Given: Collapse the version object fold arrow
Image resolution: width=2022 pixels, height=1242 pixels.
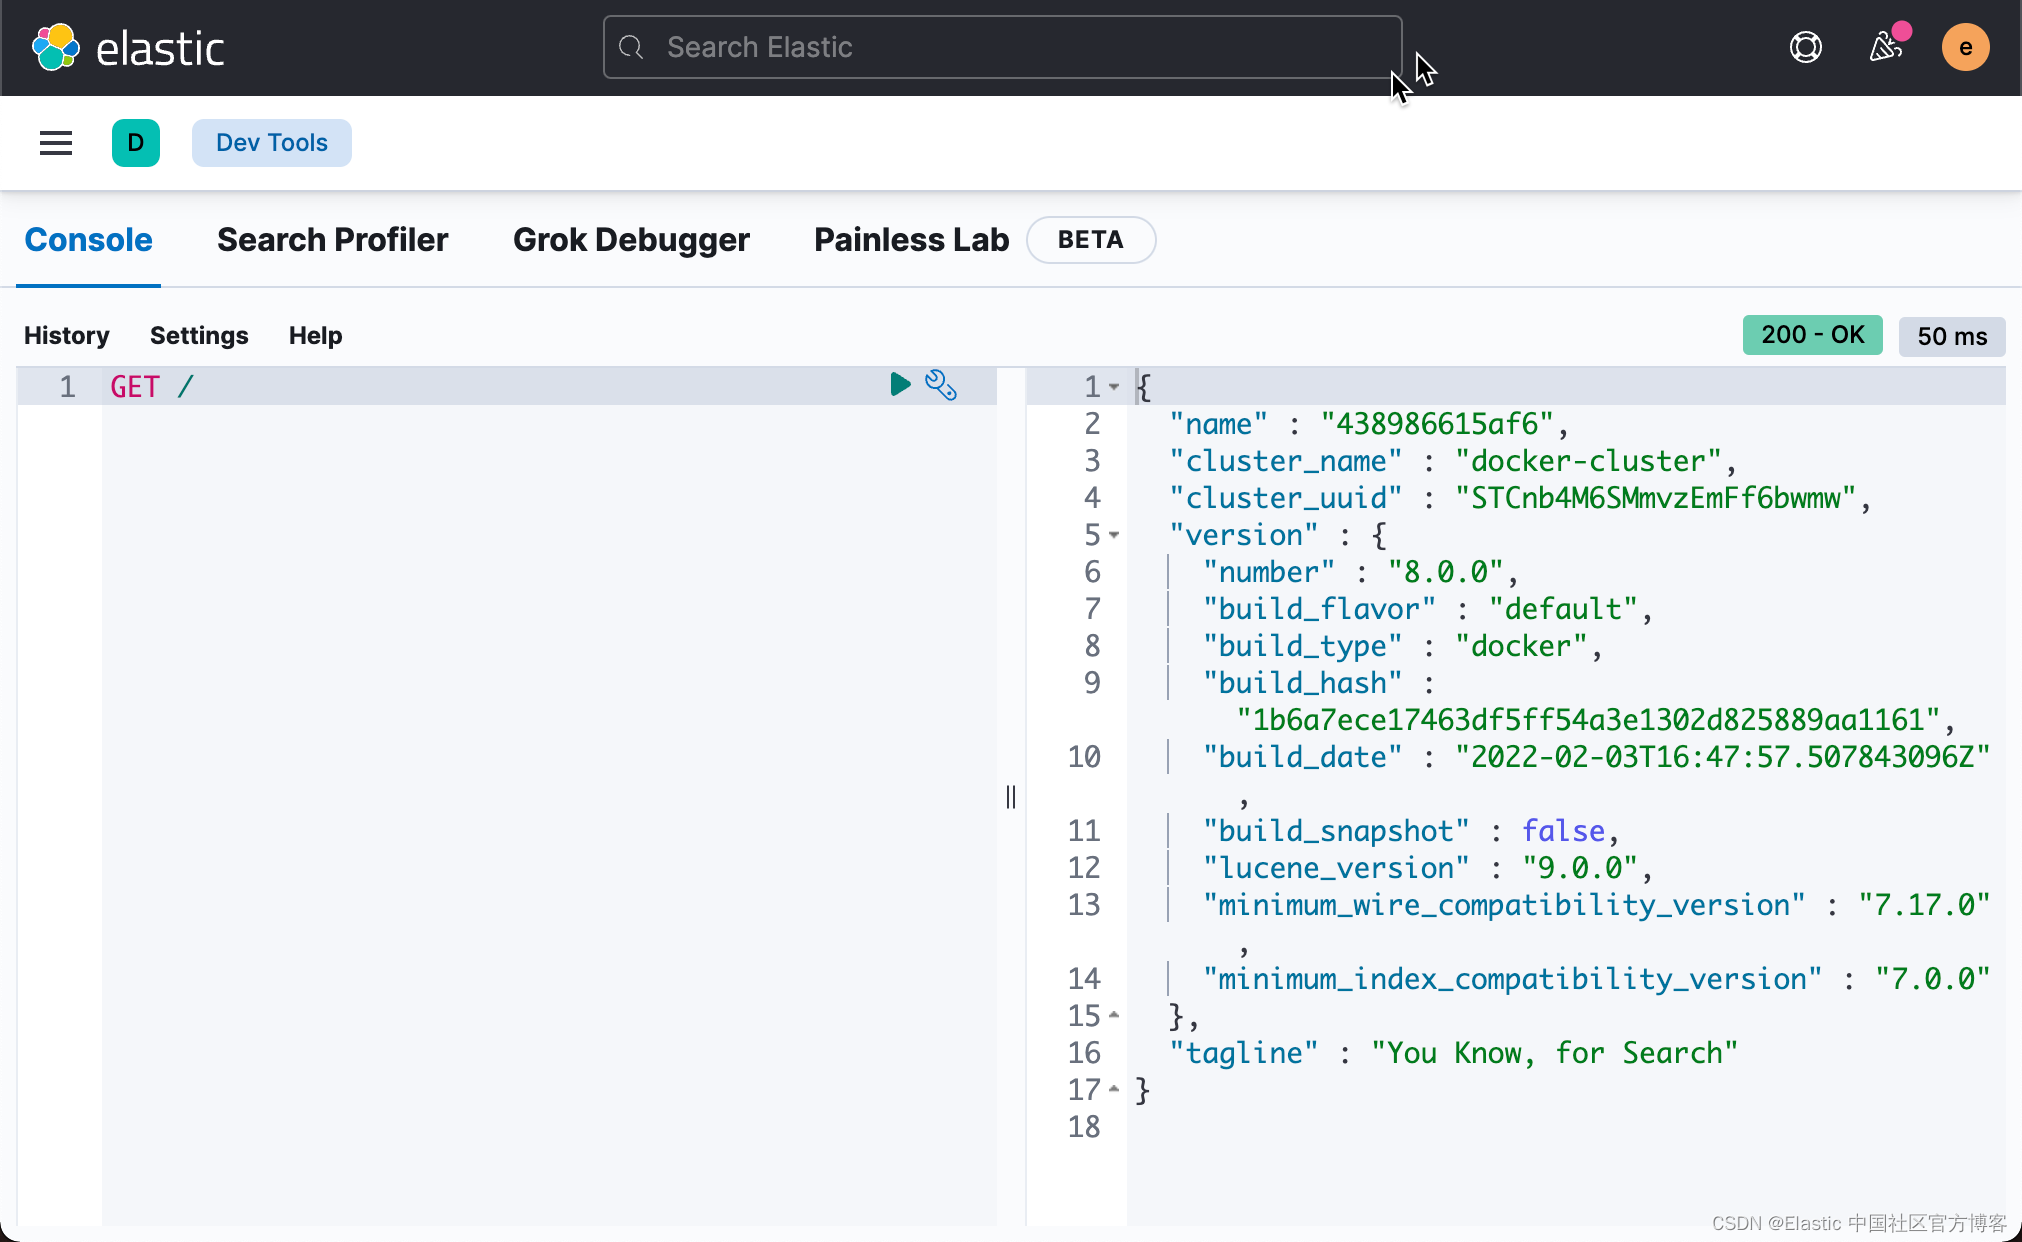Looking at the screenshot, I should [1113, 536].
